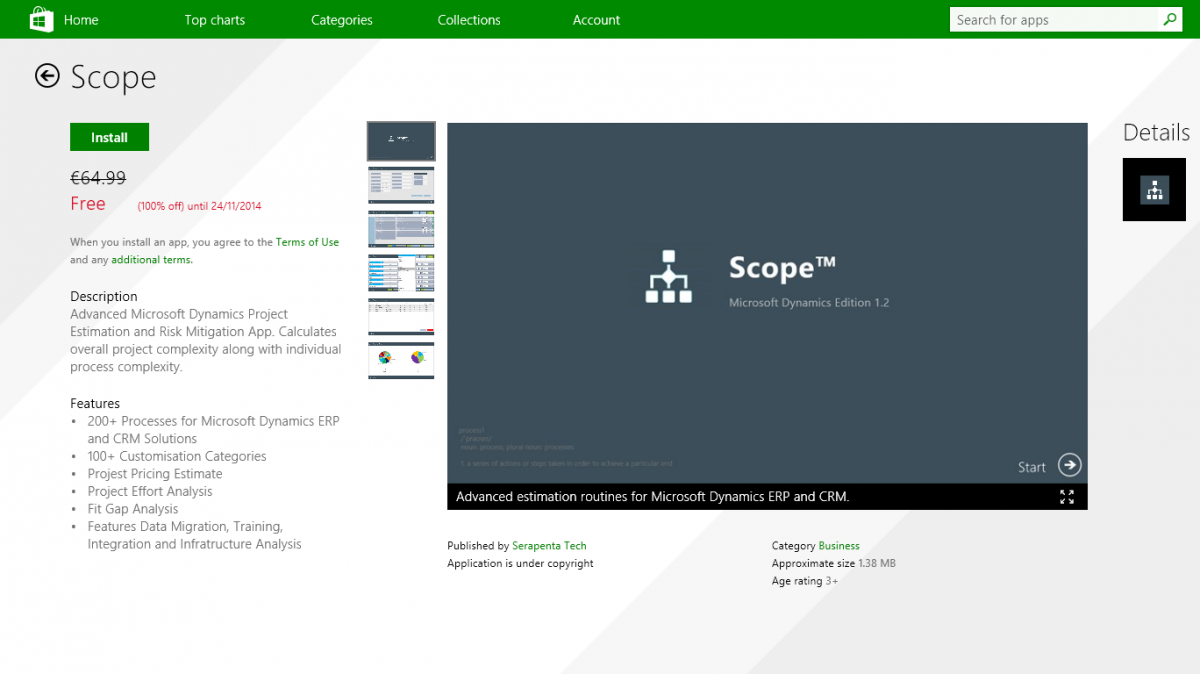Open the Business category link
Image resolution: width=1200 pixels, height=674 pixels.
(839, 546)
